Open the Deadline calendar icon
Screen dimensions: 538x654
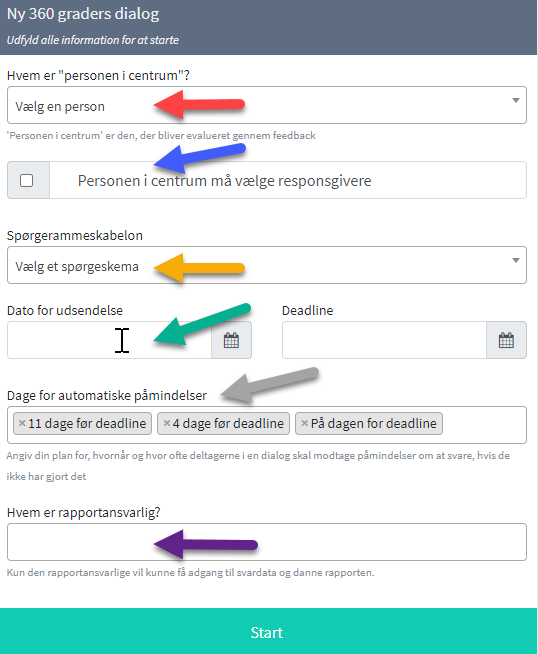point(506,340)
